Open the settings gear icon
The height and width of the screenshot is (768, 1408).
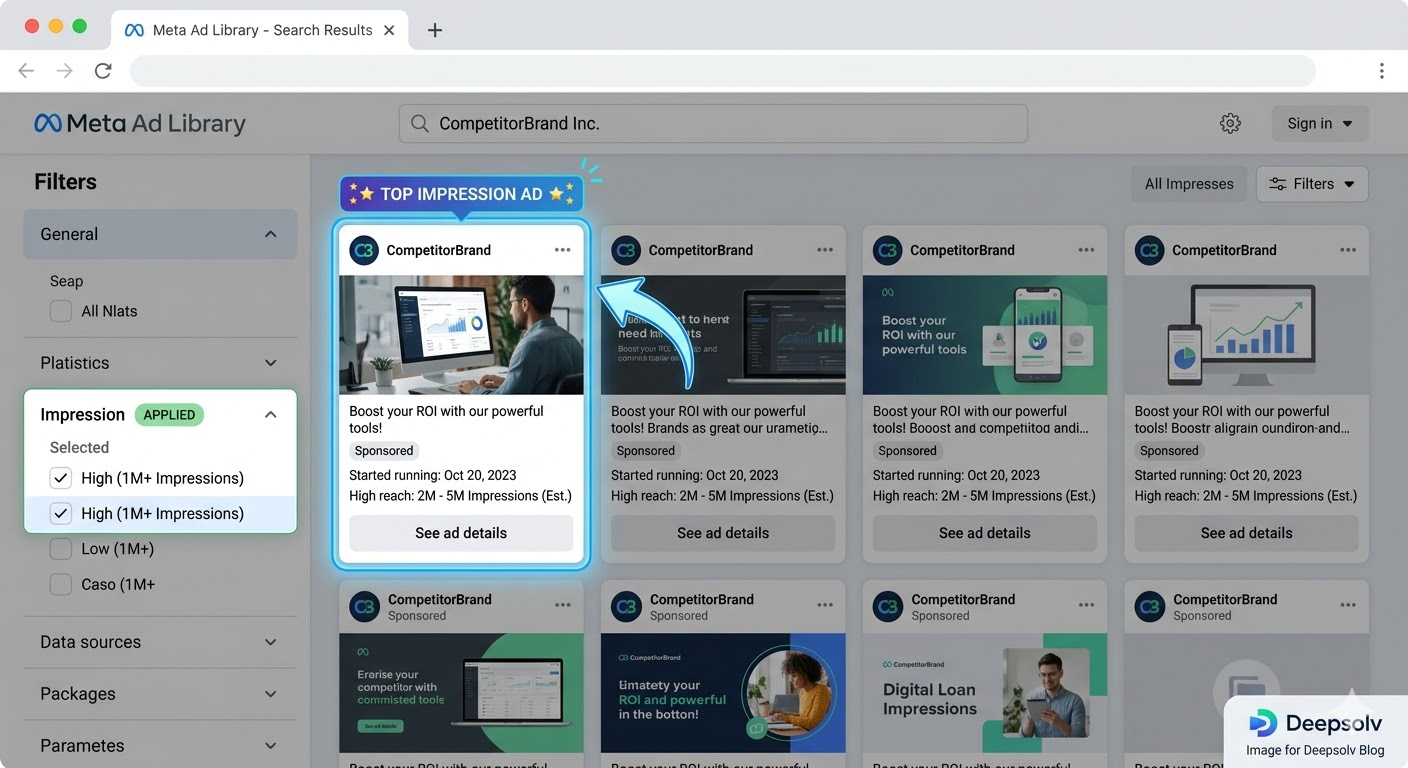1230,123
